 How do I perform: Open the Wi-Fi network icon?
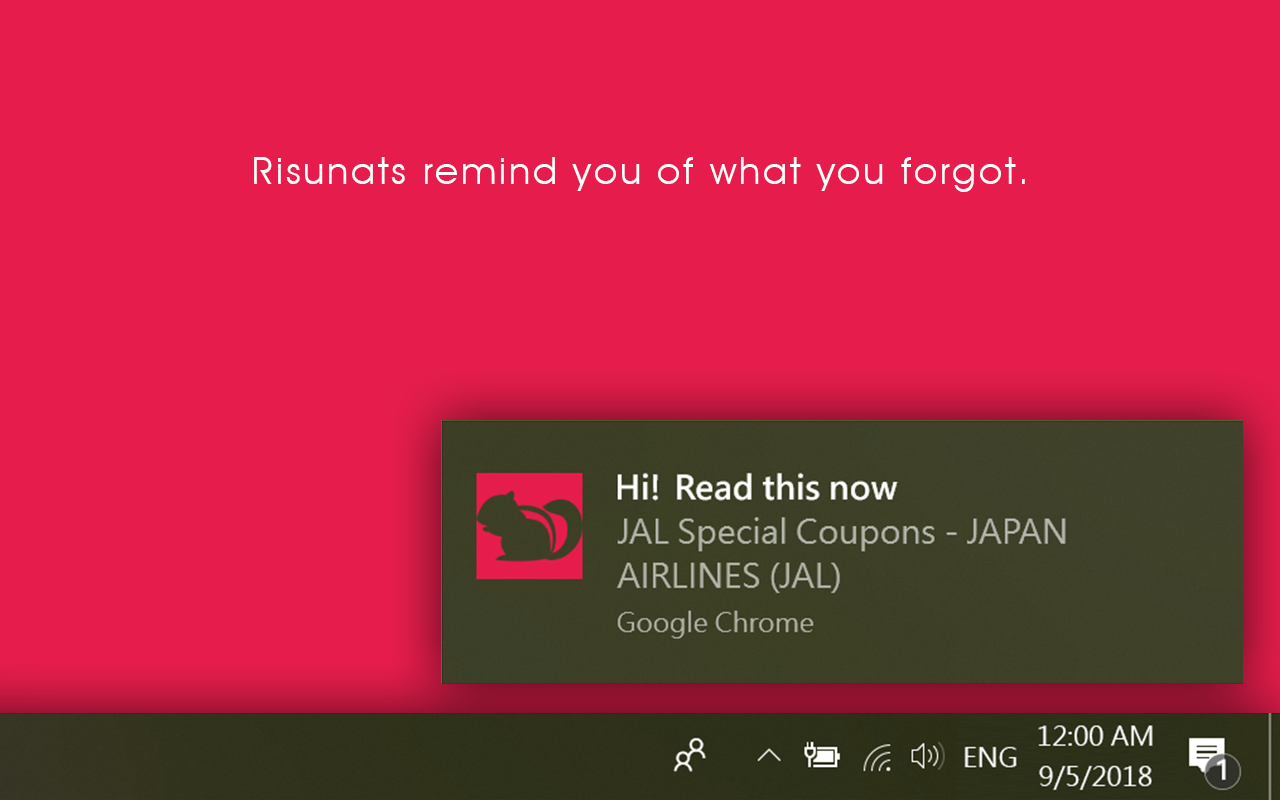pos(877,758)
